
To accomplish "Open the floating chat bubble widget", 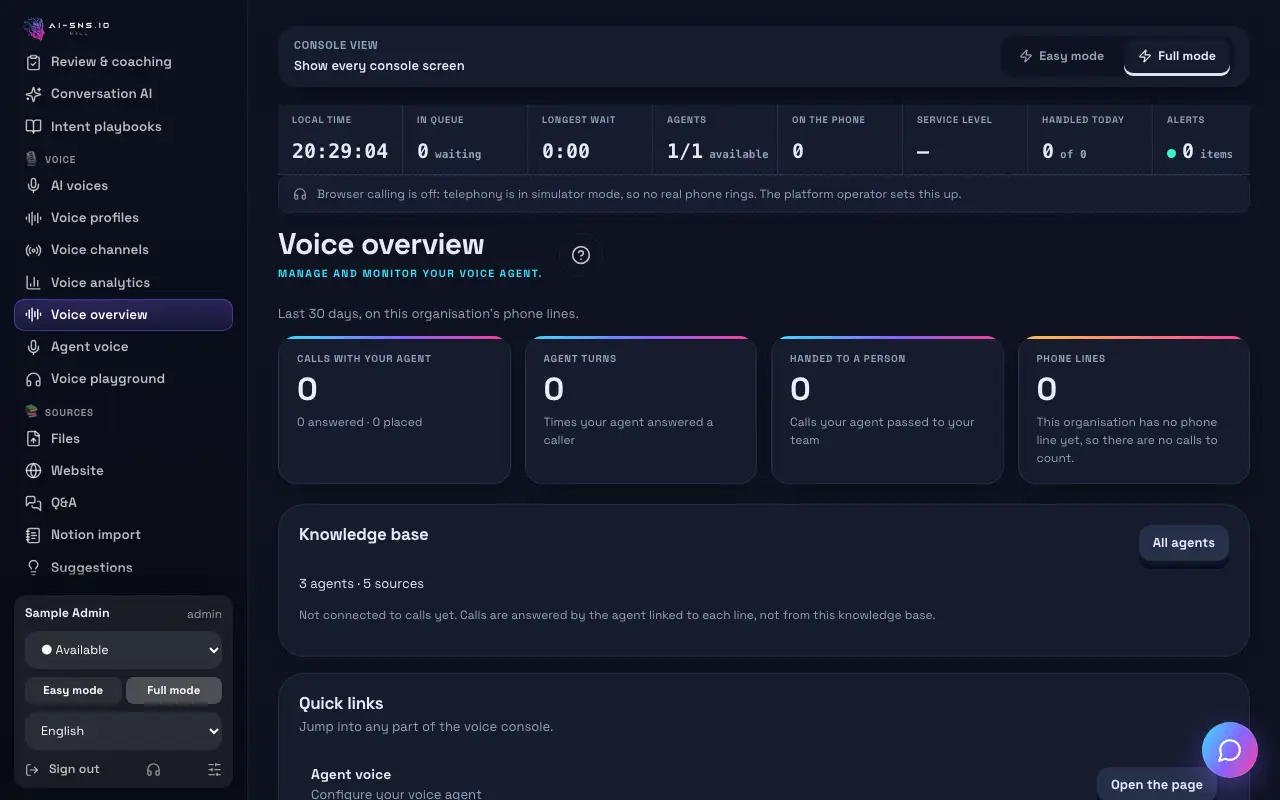I will coord(1230,750).
